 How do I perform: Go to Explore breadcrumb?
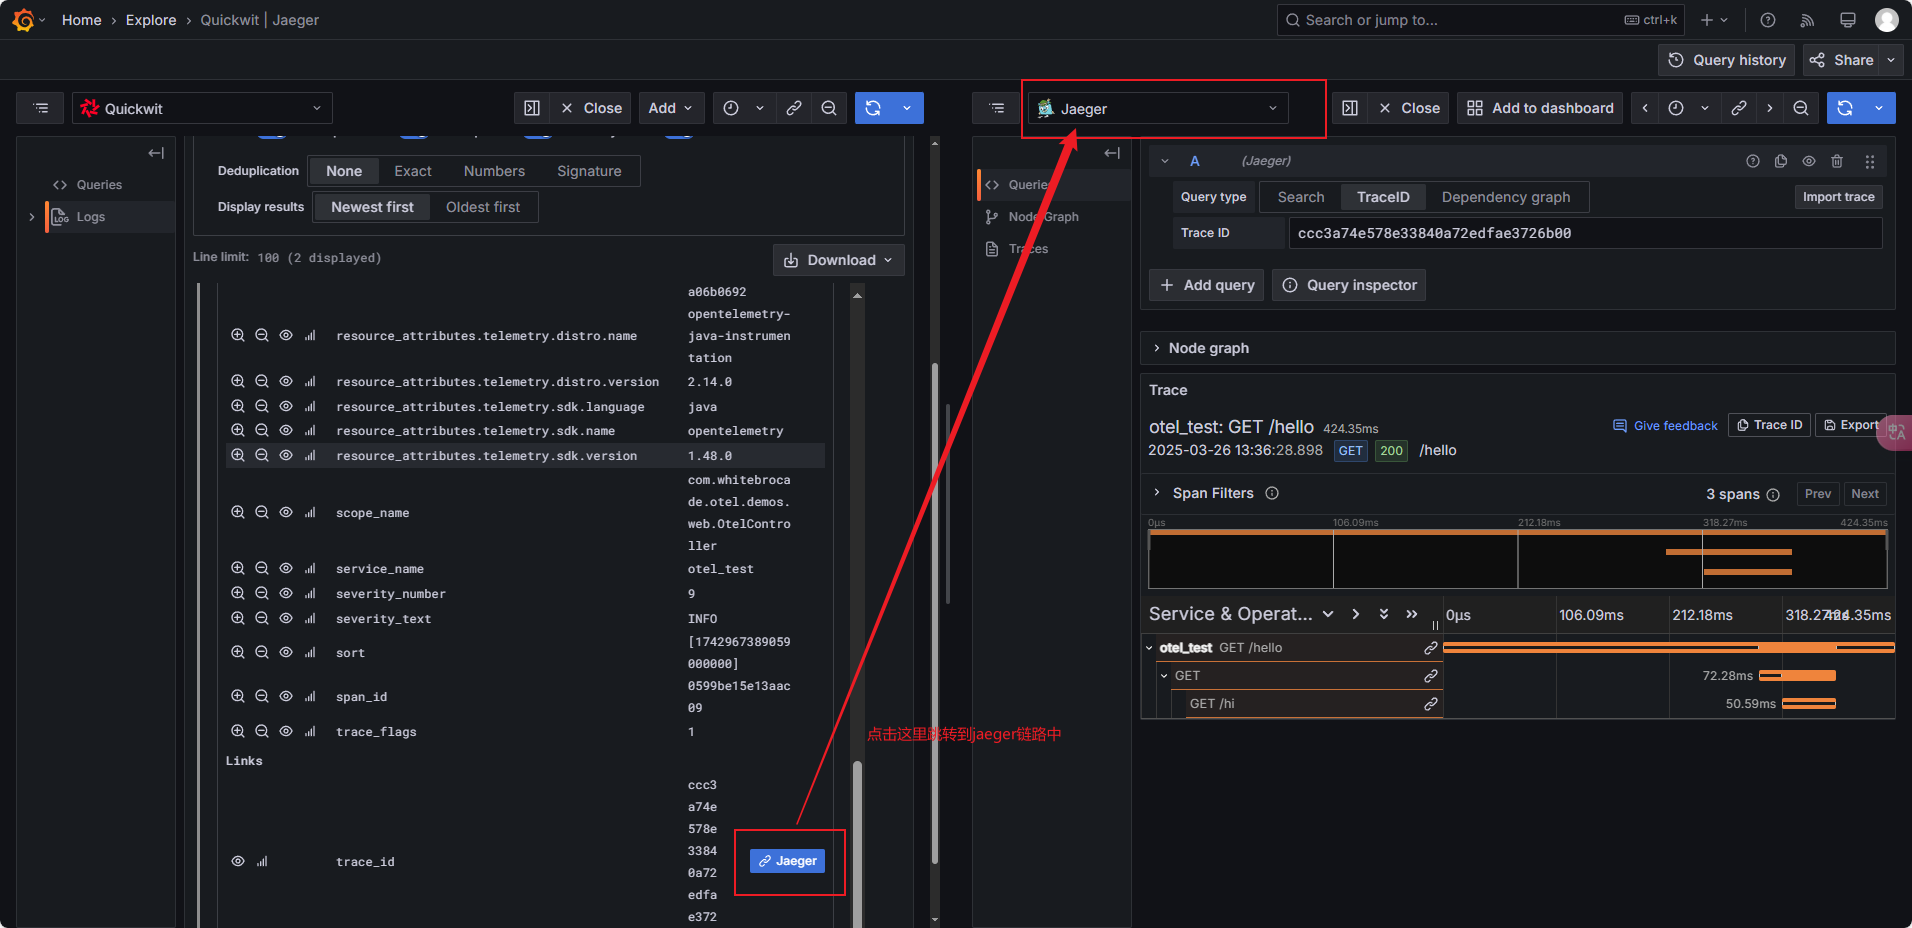click(x=151, y=20)
